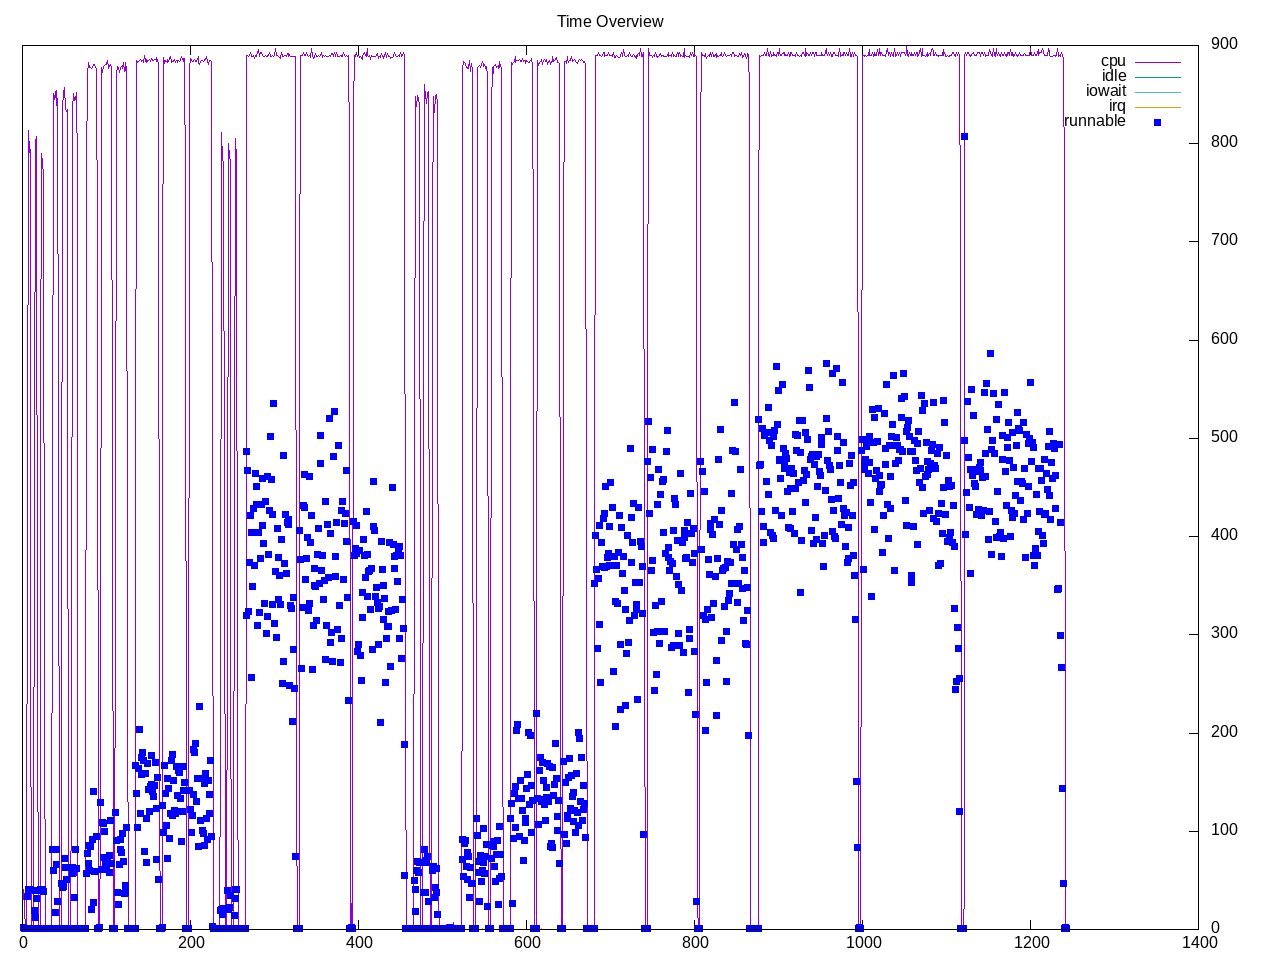1280x960 pixels.
Task: Click the 100 tick label on y-axis
Action: (x=1224, y=830)
